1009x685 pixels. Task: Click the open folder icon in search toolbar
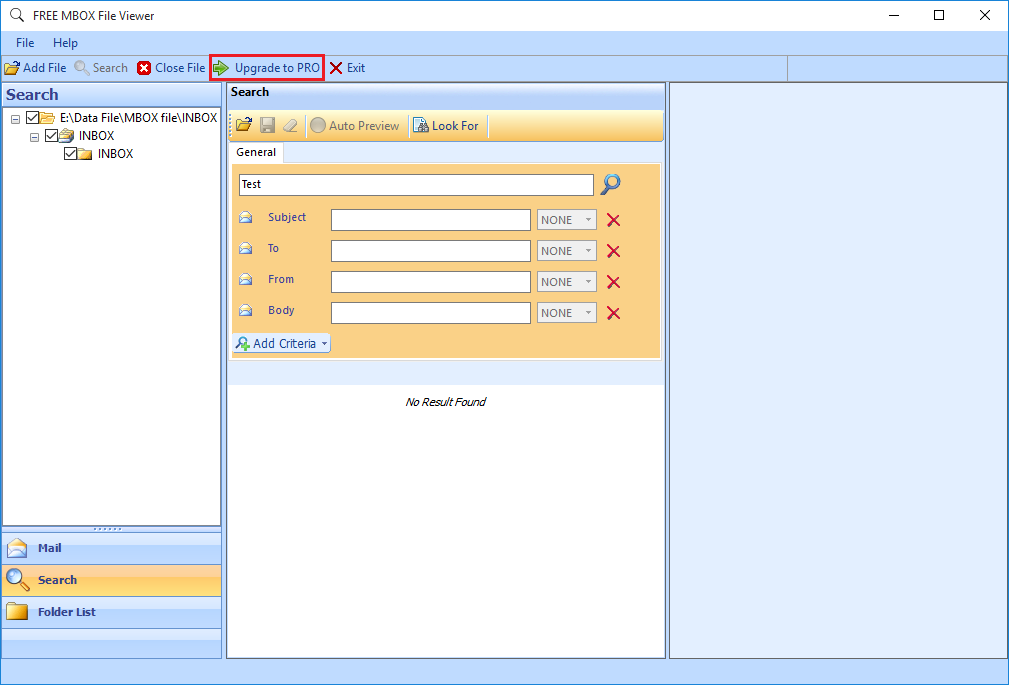point(244,126)
